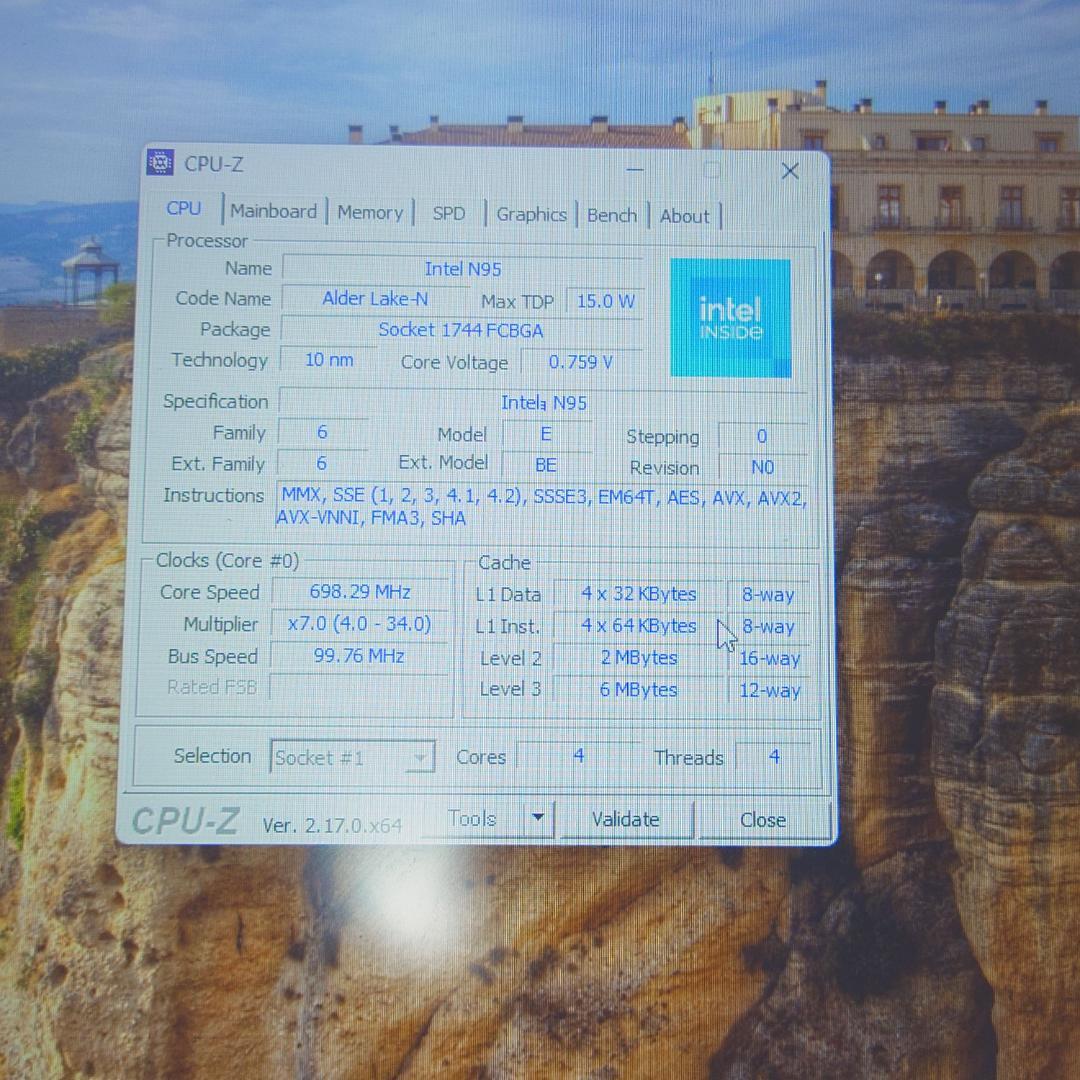Switch to the Mainboard tab
Screen dimensions: 1080x1080
(x=273, y=211)
